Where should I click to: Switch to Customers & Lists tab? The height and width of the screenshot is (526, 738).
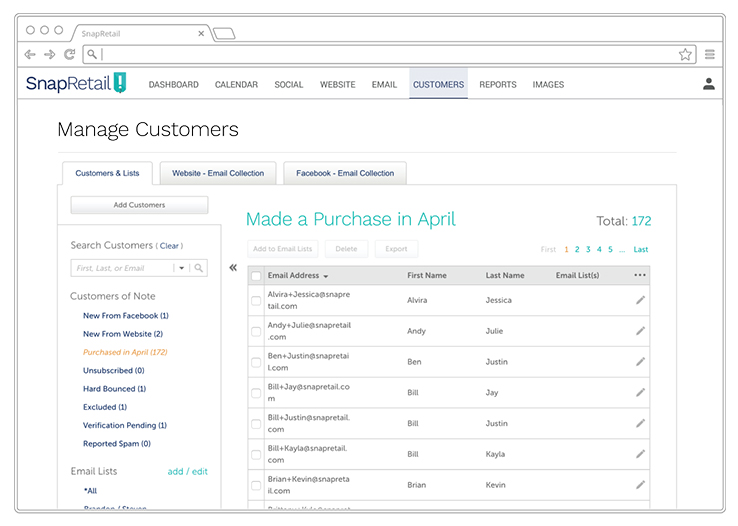point(107,173)
